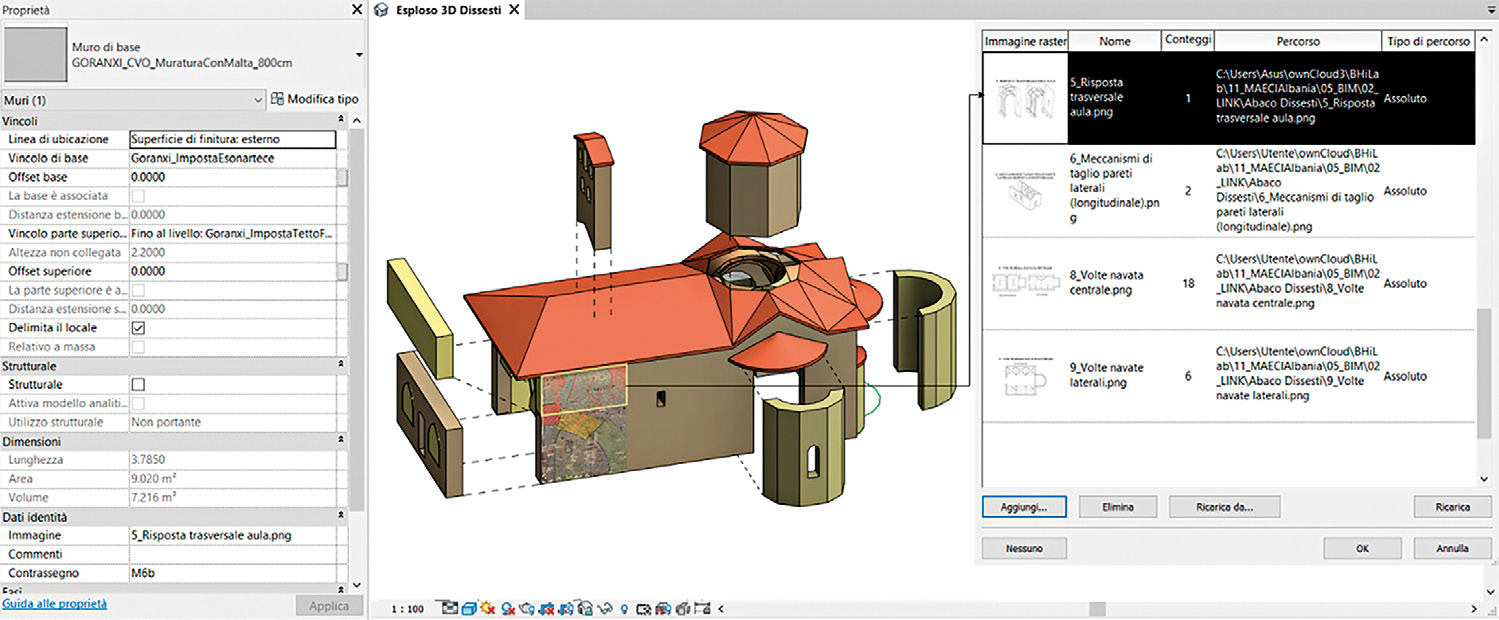Open the Guida alle proprietà link
The height and width of the screenshot is (620, 1499).
coord(55,604)
